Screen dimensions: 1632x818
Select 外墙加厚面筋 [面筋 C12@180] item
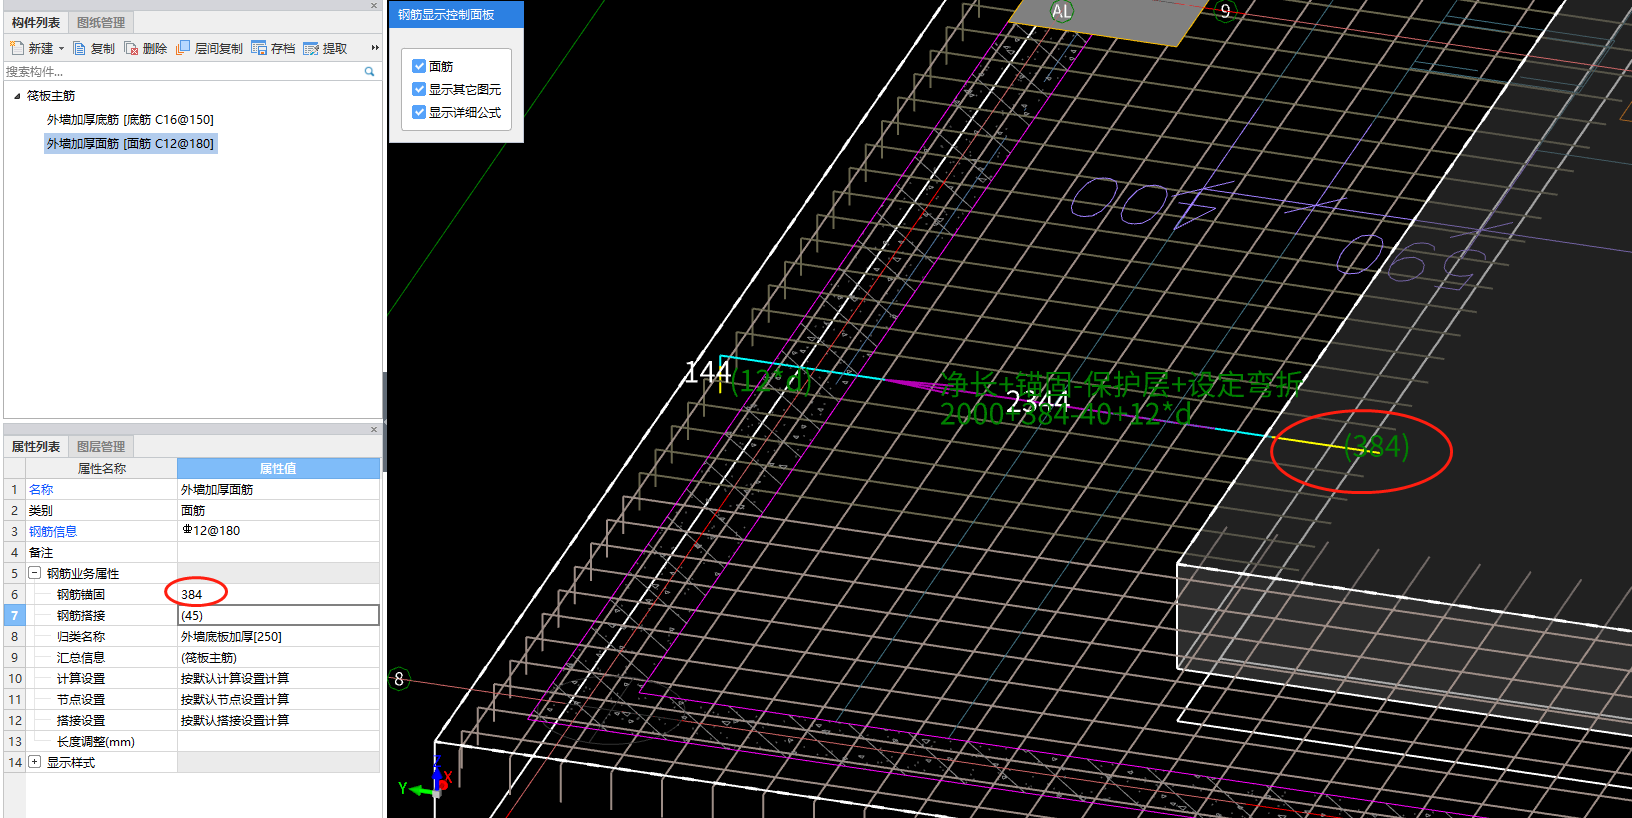130,143
